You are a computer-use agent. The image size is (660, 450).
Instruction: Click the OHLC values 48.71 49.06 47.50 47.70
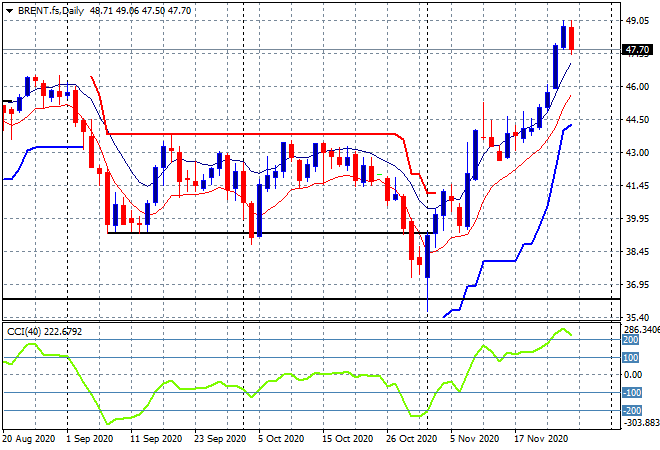pyautogui.click(x=140, y=11)
